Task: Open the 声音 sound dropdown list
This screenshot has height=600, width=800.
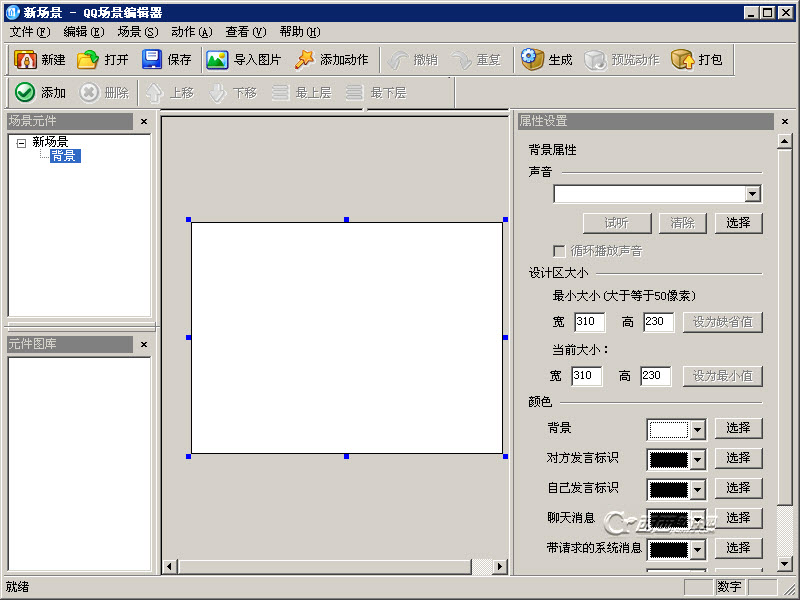Action: point(753,194)
